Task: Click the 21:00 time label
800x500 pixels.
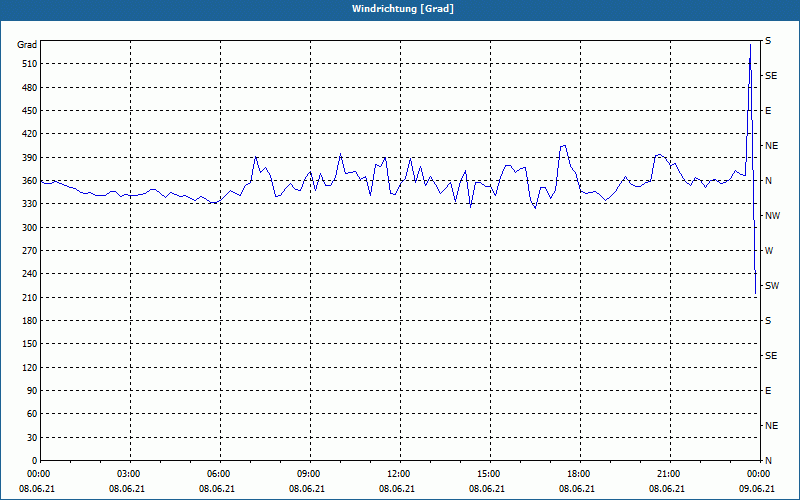Action: click(668, 474)
